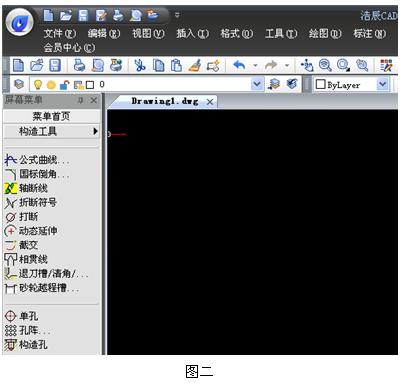
Task: Select 轴断线 tool
Action: coord(26,188)
